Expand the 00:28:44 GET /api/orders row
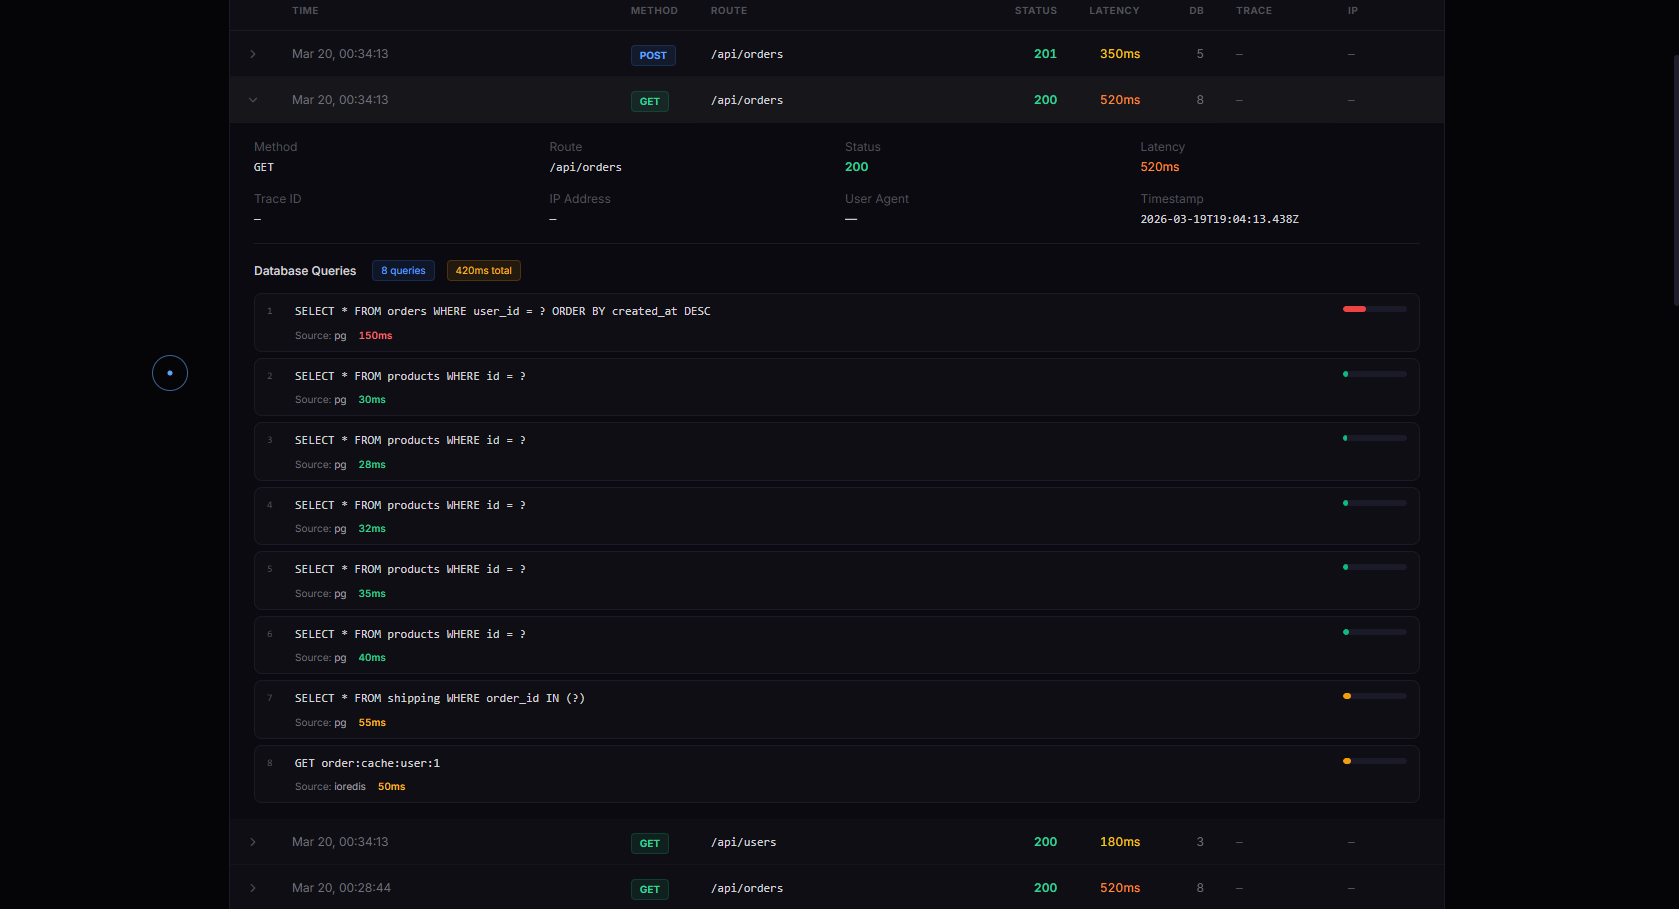This screenshot has height=909, width=1679. tap(253, 888)
